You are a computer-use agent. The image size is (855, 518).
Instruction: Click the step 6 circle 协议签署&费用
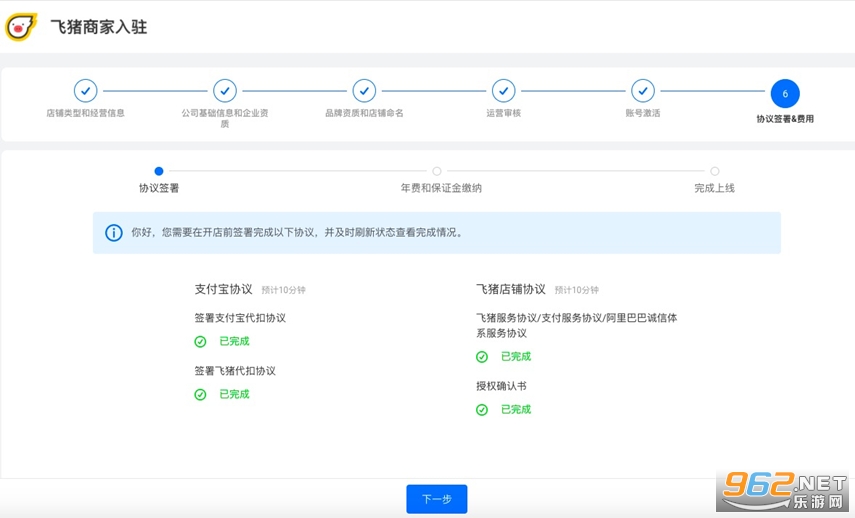(785, 93)
